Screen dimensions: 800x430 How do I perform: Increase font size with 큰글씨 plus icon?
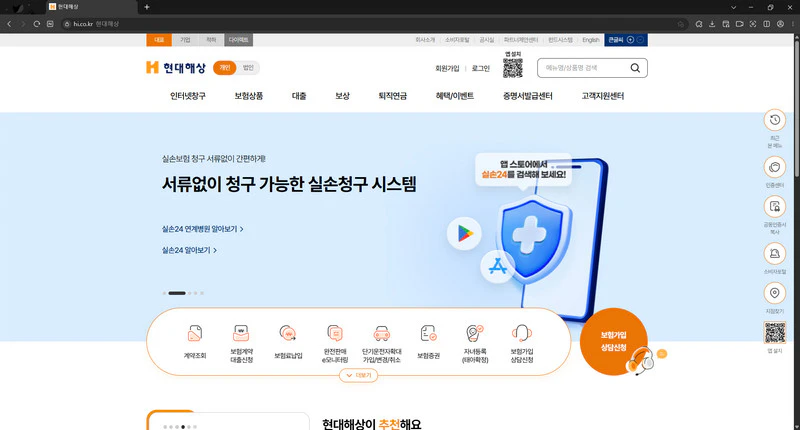631,40
